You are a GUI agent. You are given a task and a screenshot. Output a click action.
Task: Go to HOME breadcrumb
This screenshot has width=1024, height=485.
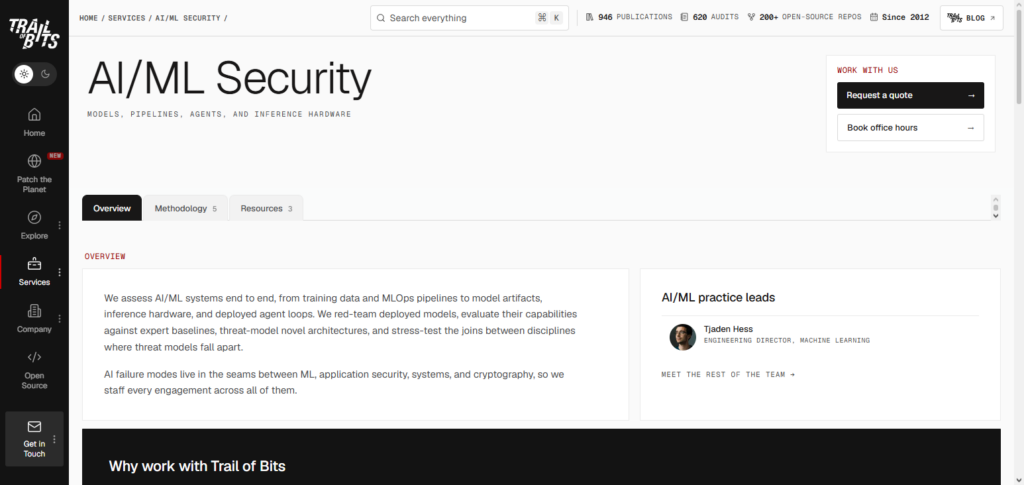click(x=88, y=18)
